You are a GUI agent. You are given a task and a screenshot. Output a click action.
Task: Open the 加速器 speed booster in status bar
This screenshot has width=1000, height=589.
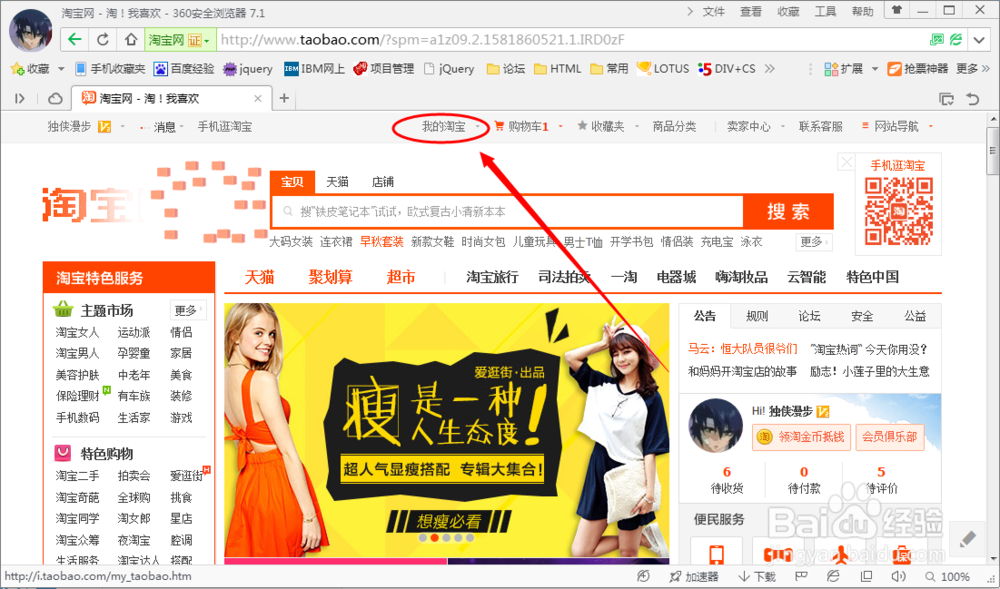pyautogui.click(x=694, y=576)
